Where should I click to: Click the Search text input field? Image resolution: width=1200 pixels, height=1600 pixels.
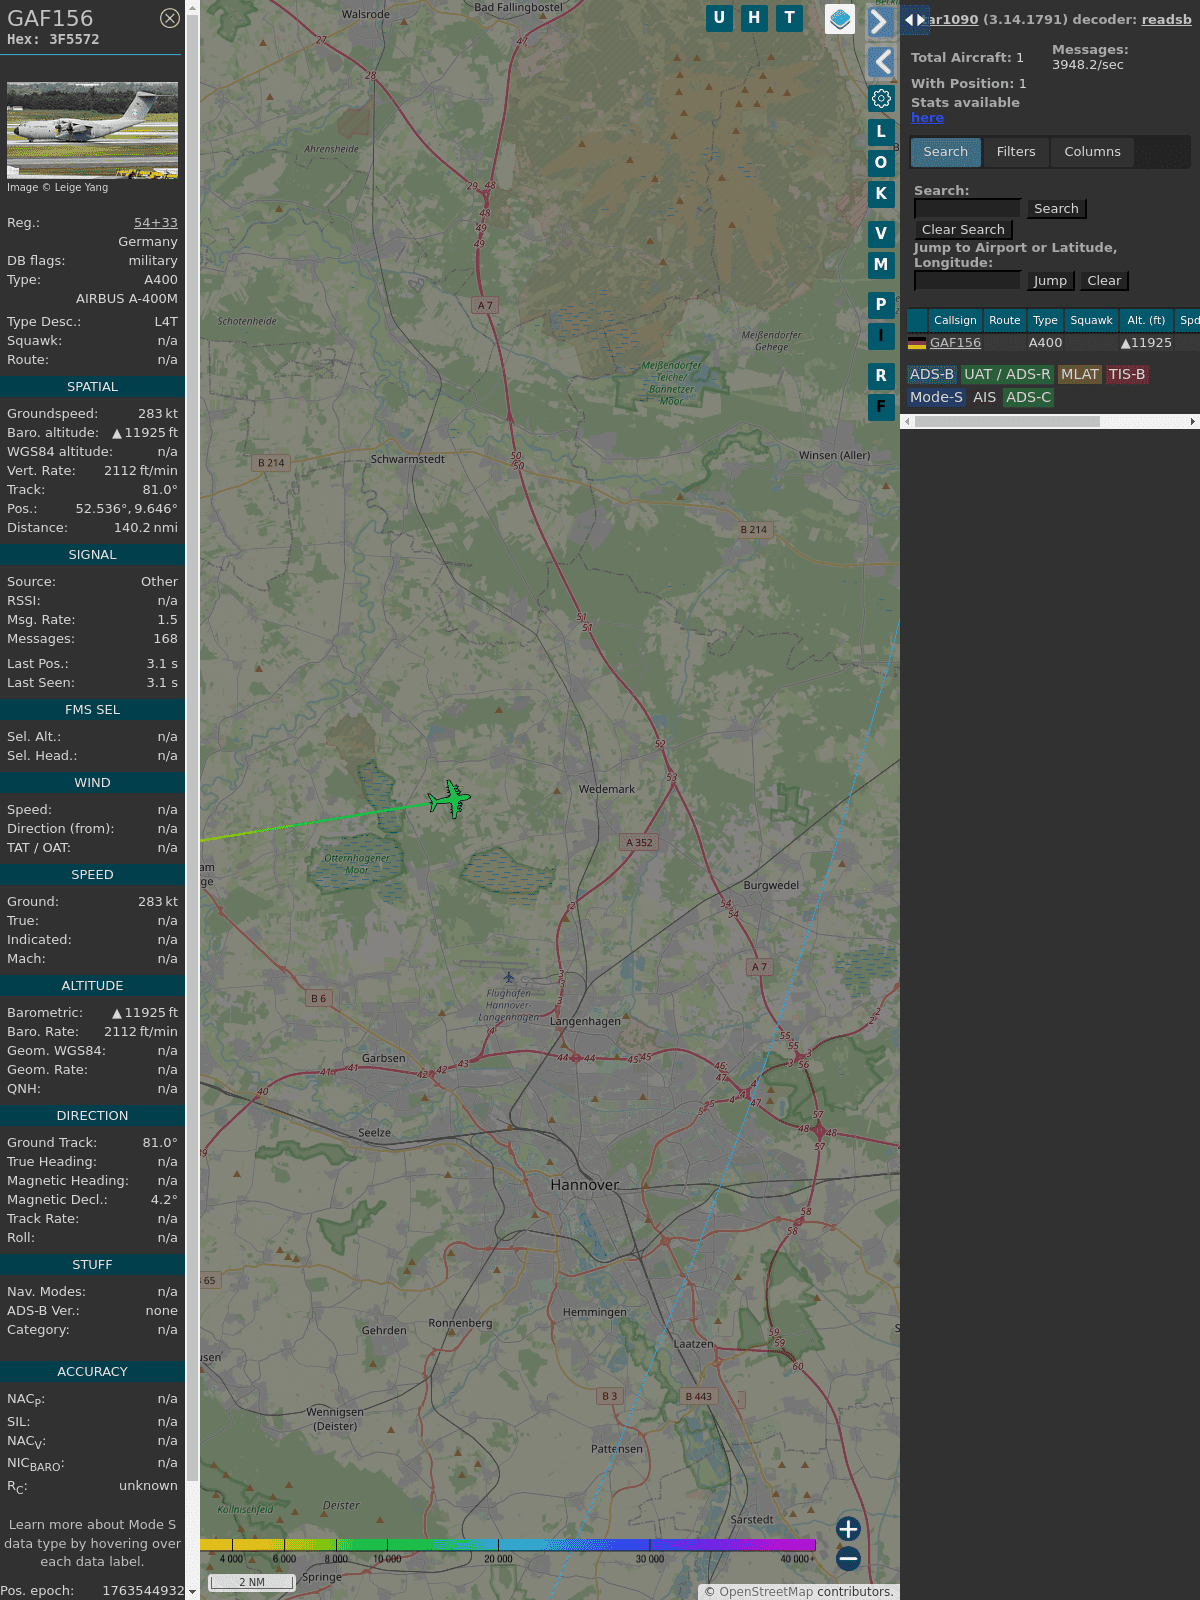point(967,208)
